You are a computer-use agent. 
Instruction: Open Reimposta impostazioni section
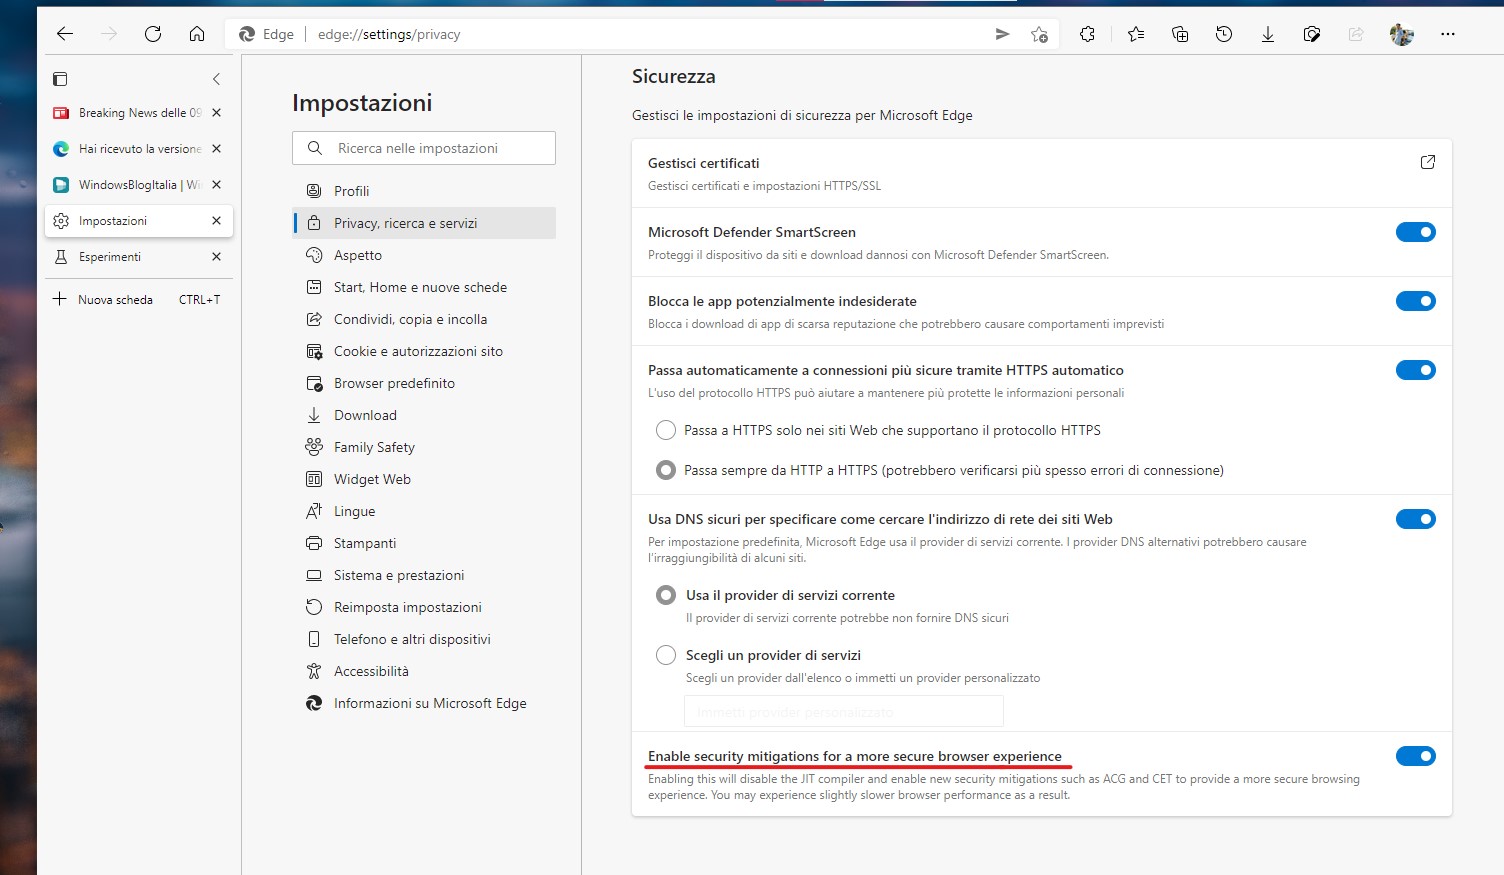[424, 607]
